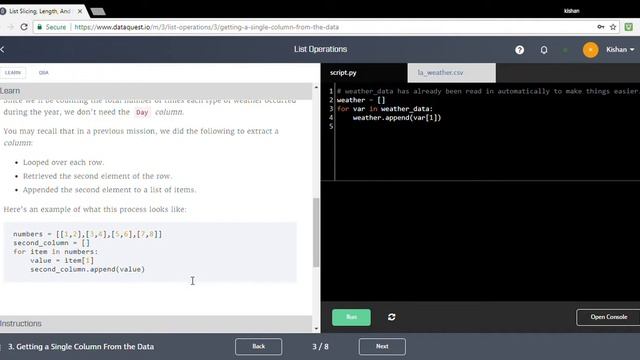Click the comment on editor line 1
The width and height of the screenshot is (640, 360).
coord(488,91)
